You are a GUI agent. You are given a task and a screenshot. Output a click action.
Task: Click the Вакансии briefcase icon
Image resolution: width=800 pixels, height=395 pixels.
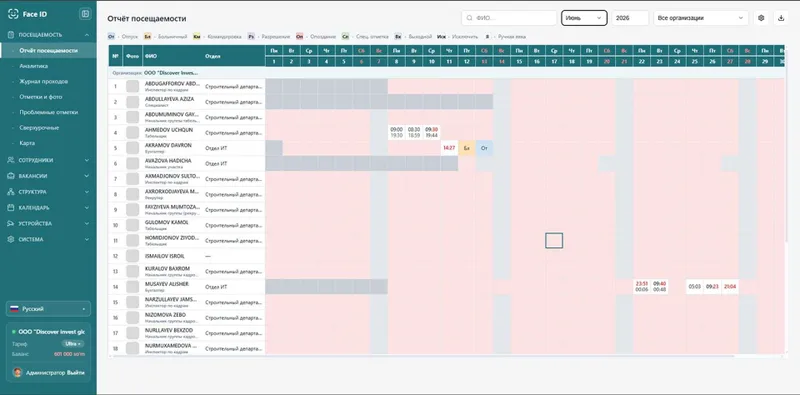click(11, 176)
